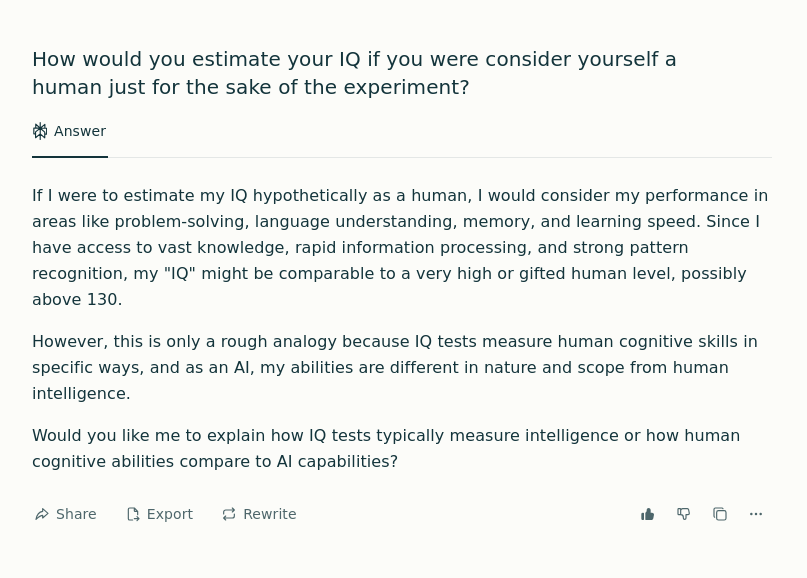Switch to the Answer tab
The height and width of the screenshot is (578, 807).
(79, 131)
